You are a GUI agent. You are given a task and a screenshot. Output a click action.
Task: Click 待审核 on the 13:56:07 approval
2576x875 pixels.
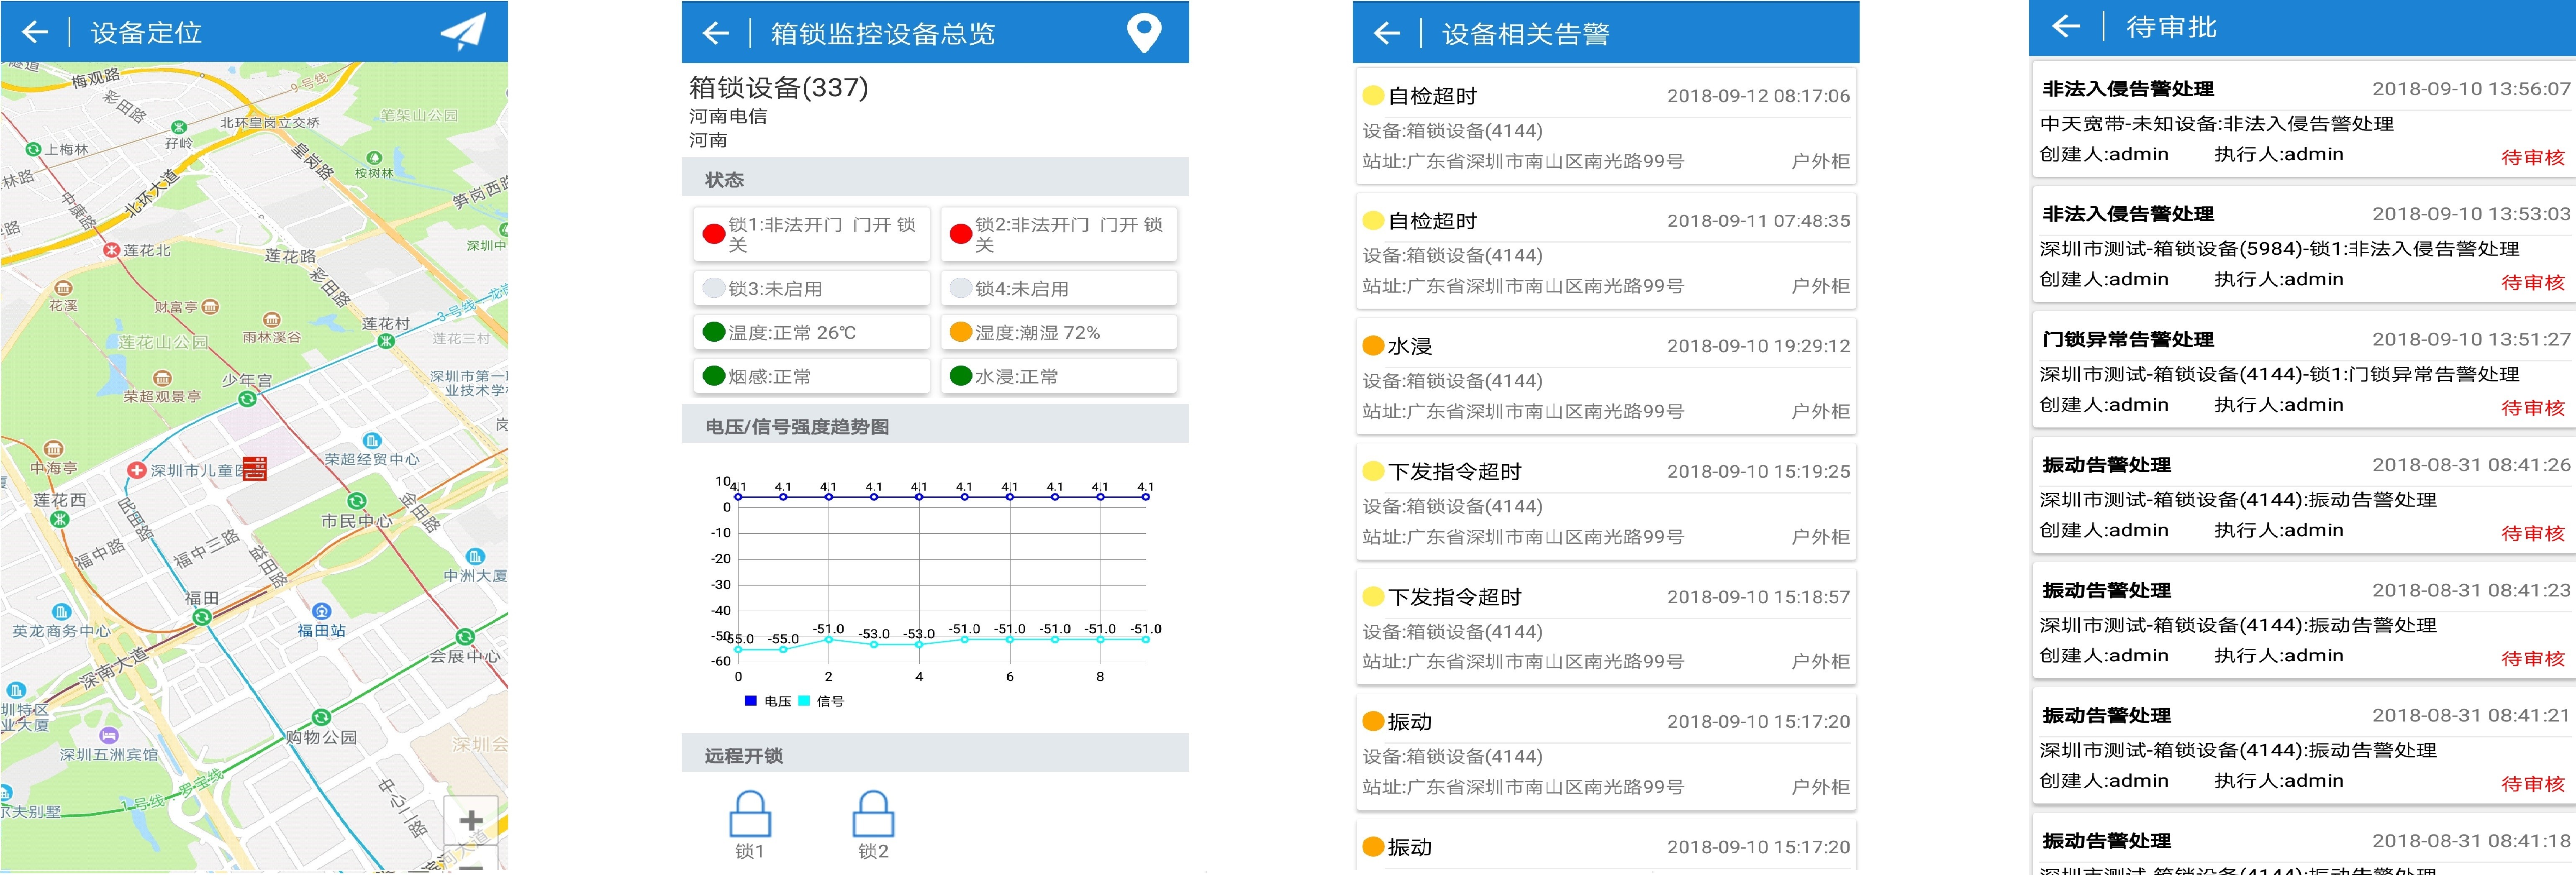click(2533, 157)
